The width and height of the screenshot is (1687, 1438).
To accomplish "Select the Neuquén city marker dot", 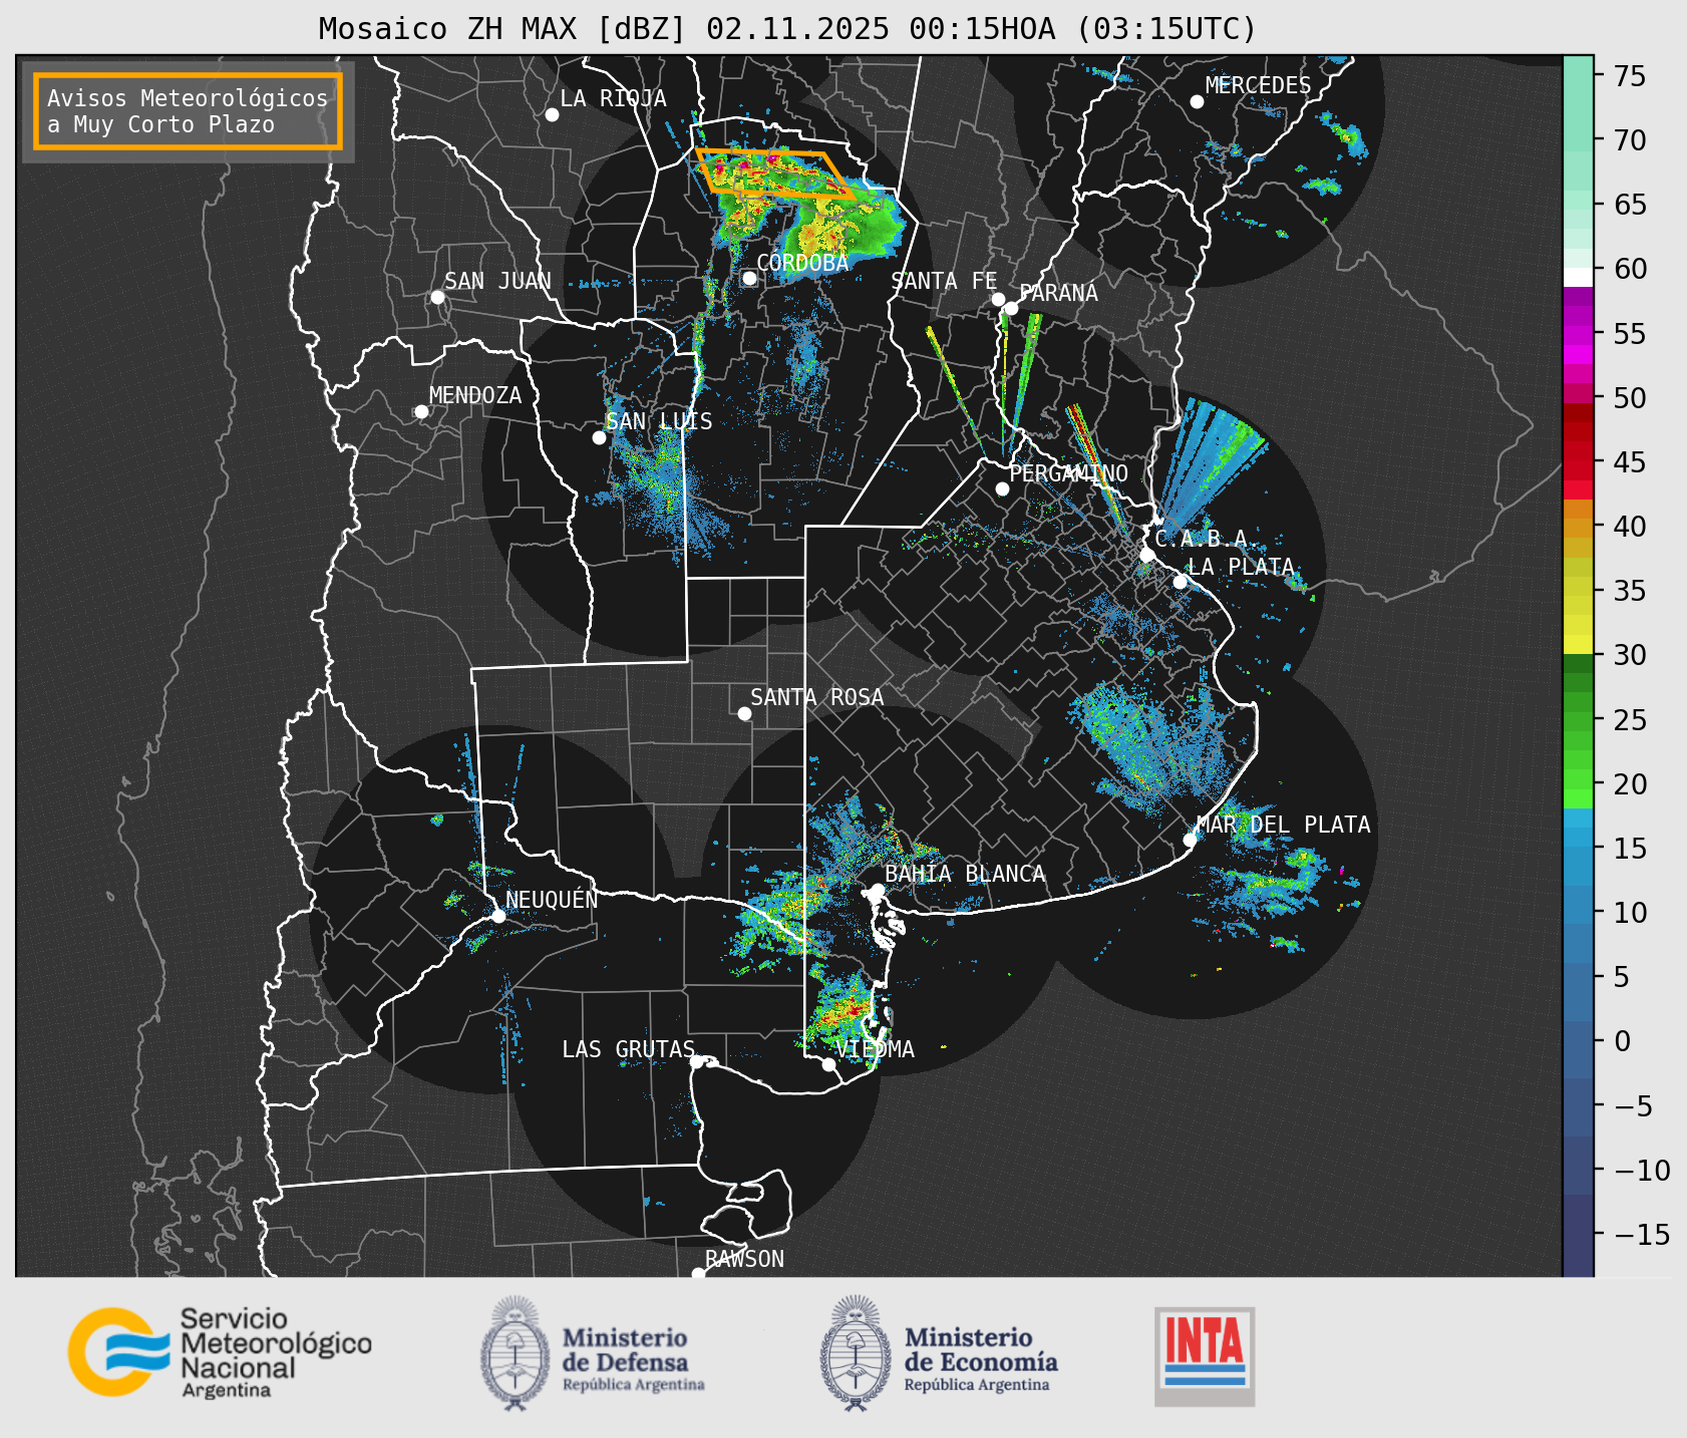I will 498,915.
